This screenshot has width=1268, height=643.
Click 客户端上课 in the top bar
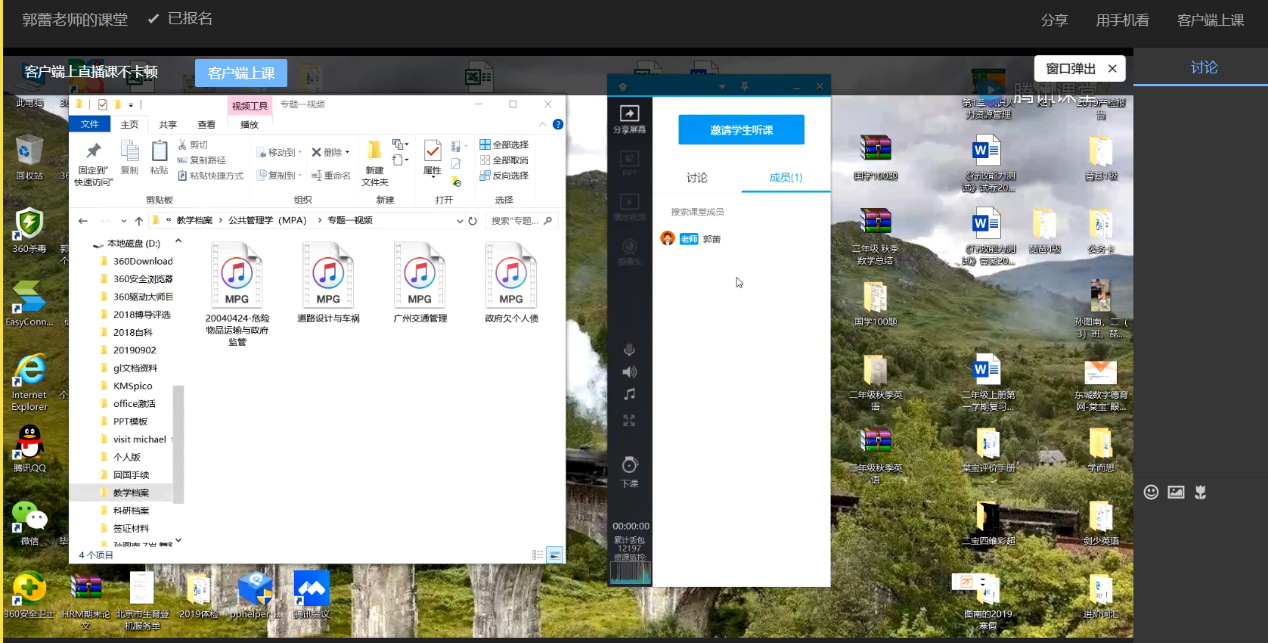(x=1210, y=20)
